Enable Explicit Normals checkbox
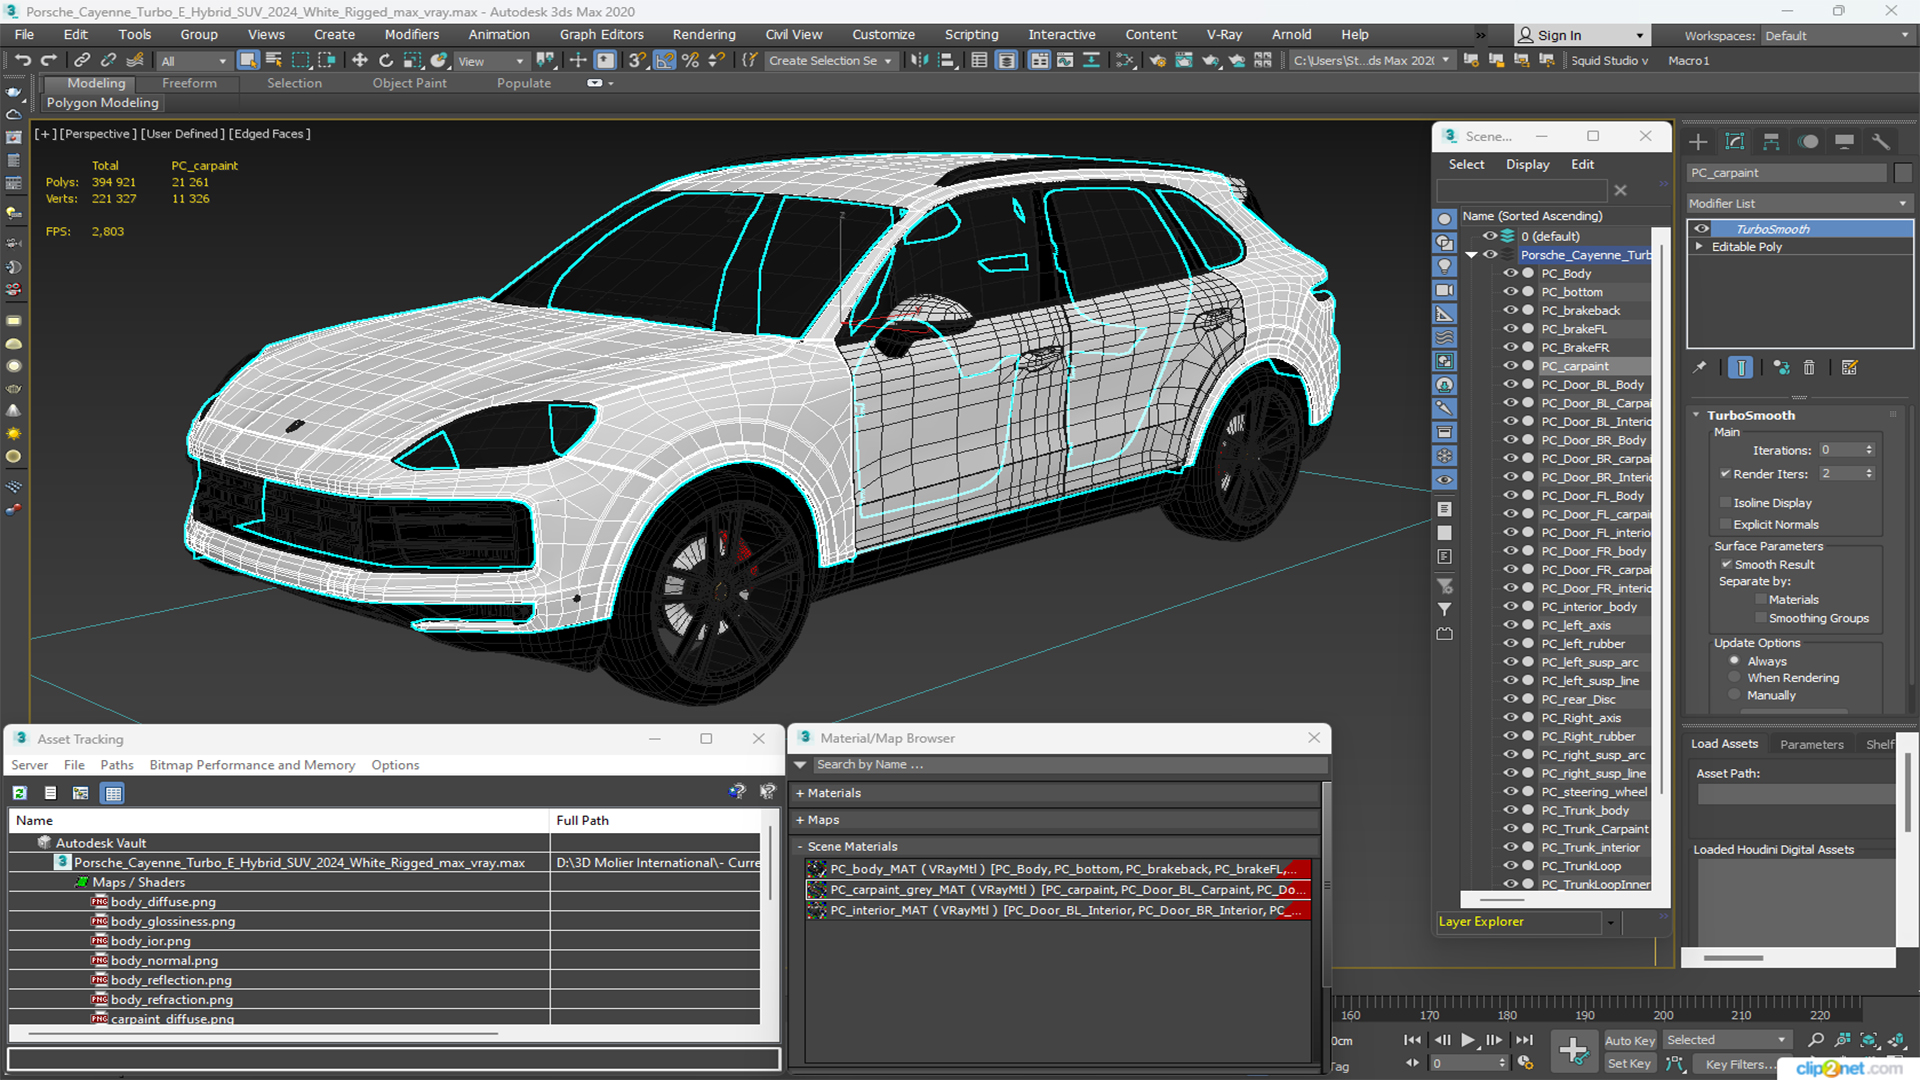Viewport: 1920px width, 1080px height. tap(1725, 525)
